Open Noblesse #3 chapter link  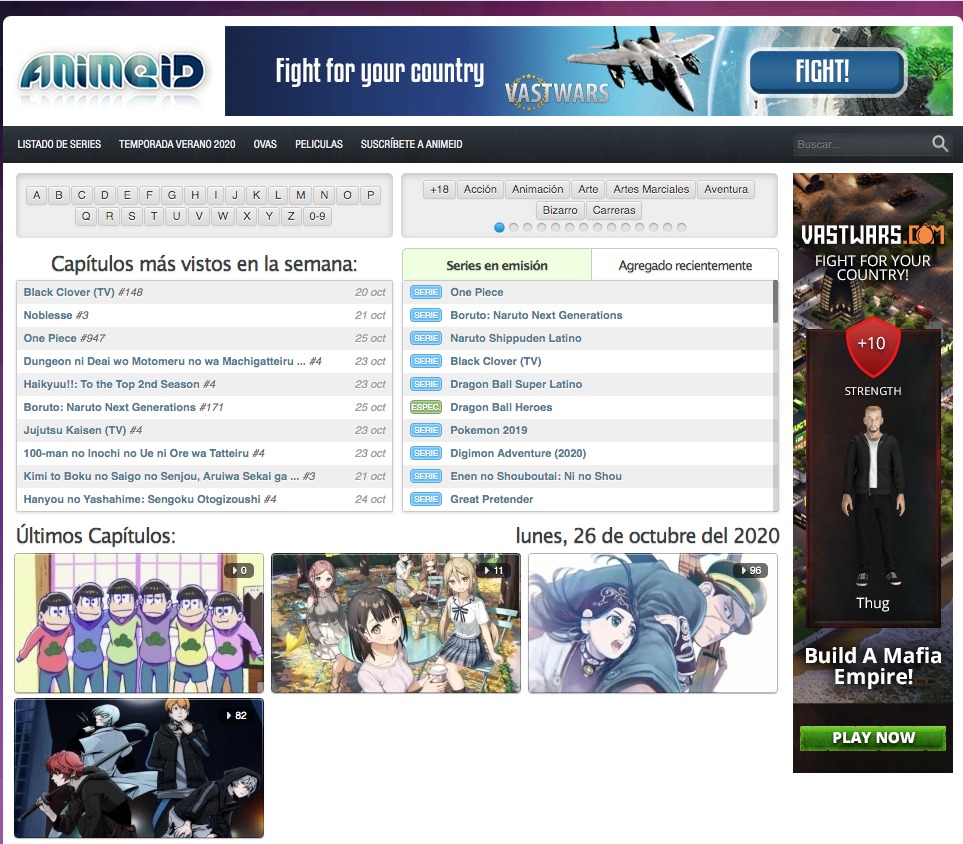(56, 315)
